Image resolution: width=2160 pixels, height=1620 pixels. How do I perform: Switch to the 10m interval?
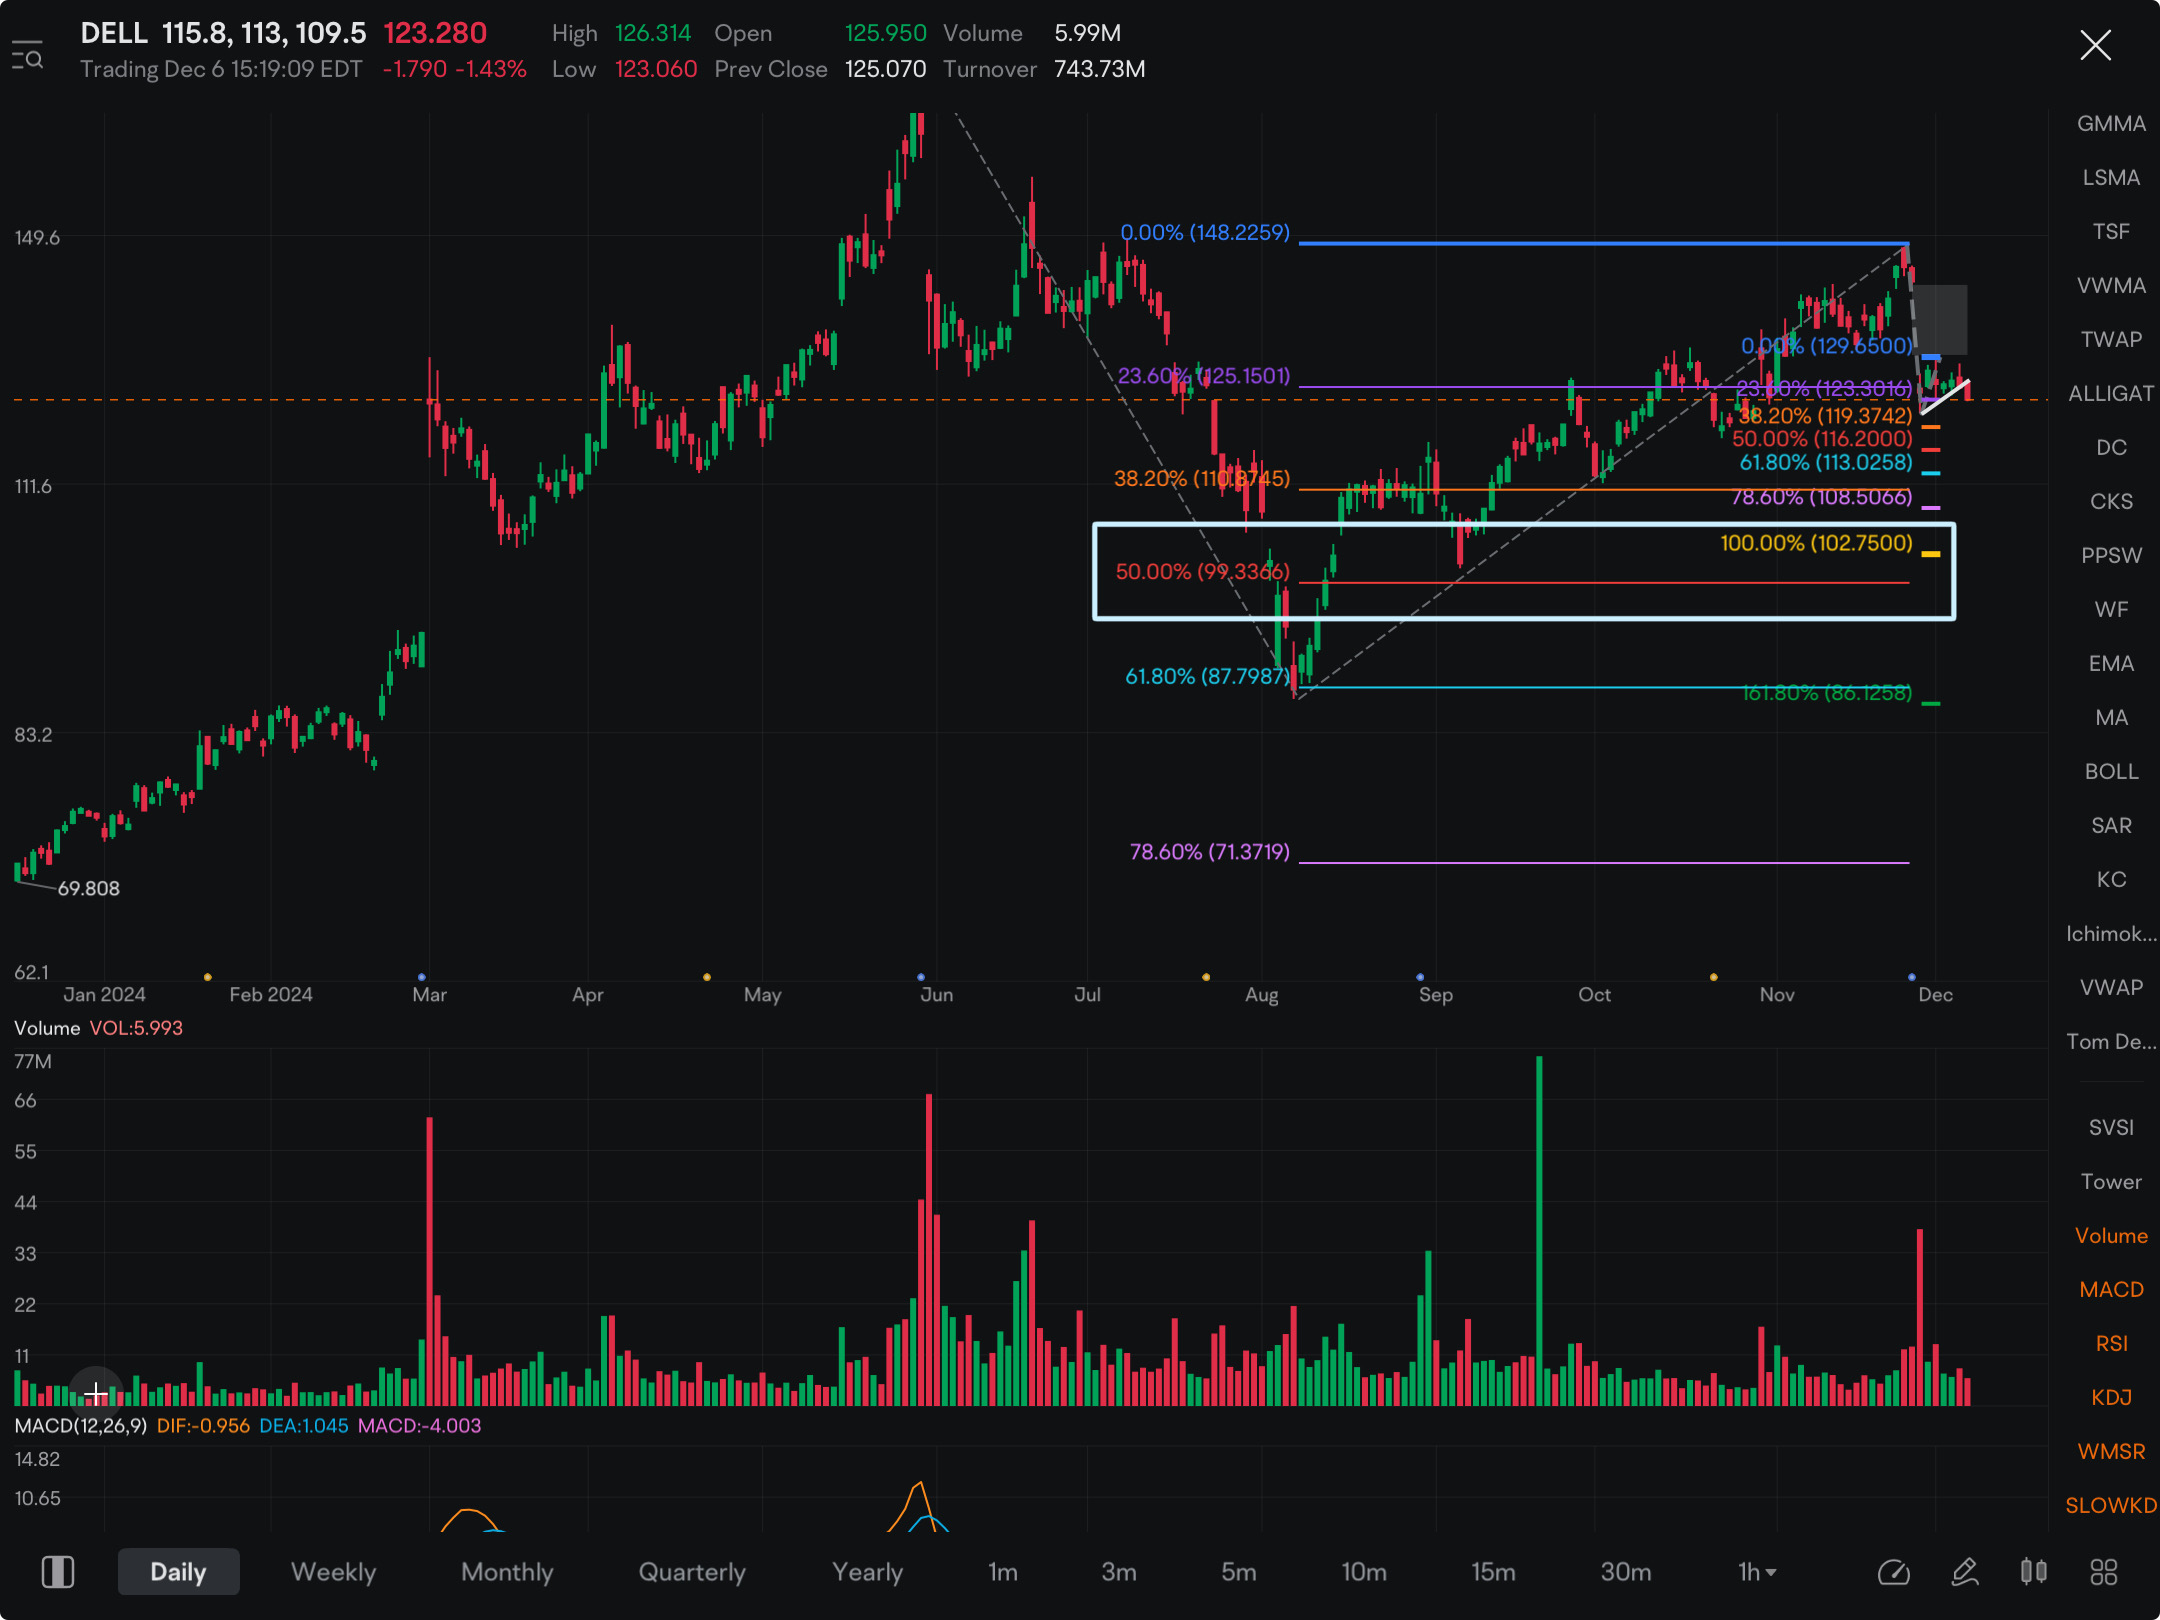tap(1363, 1572)
